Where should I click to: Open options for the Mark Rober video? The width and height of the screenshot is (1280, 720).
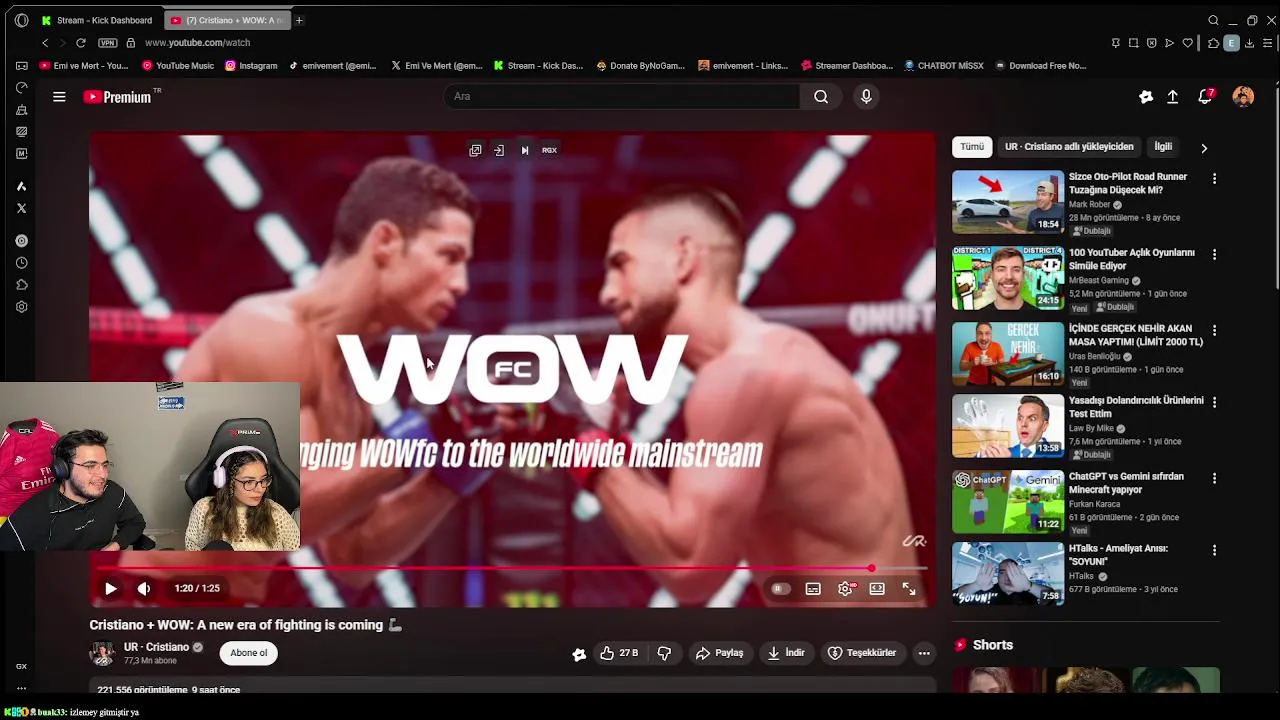[1214, 179]
